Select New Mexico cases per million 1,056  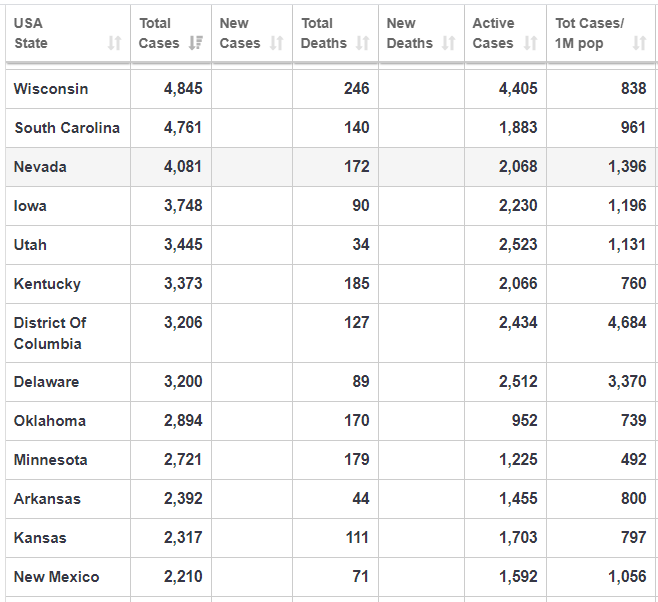click(627, 577)
